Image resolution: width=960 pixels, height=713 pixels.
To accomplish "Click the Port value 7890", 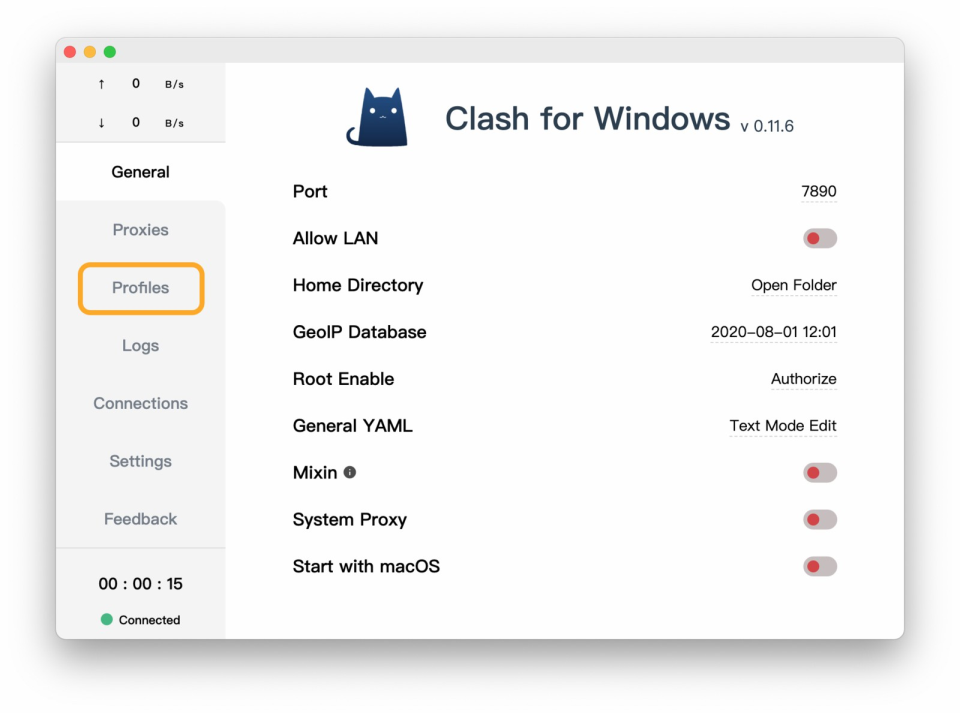I will pos(820,191).
